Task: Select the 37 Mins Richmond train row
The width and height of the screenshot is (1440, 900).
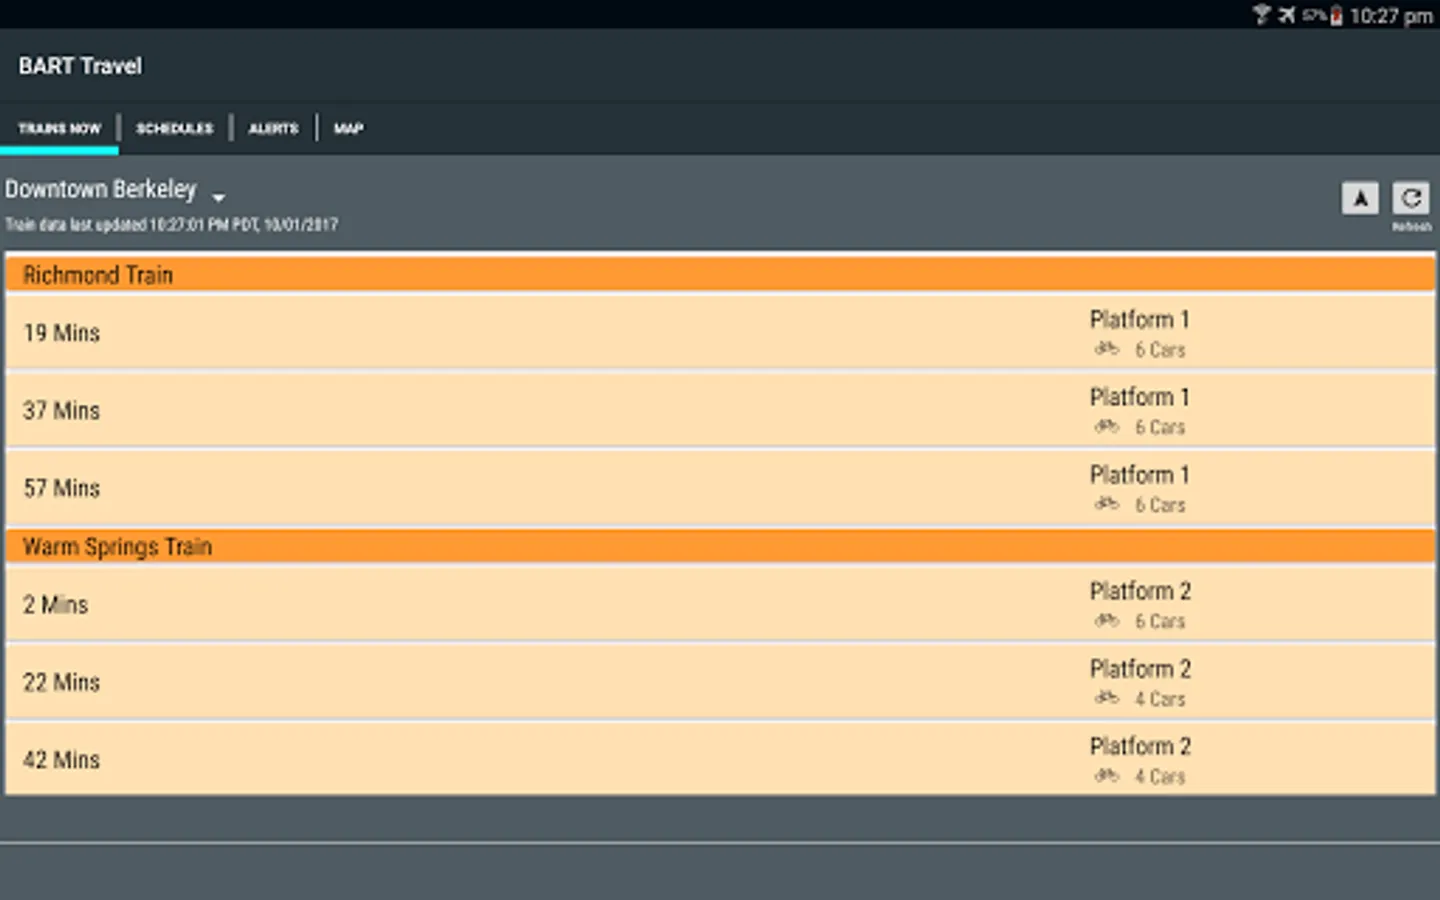Action: 720,411
